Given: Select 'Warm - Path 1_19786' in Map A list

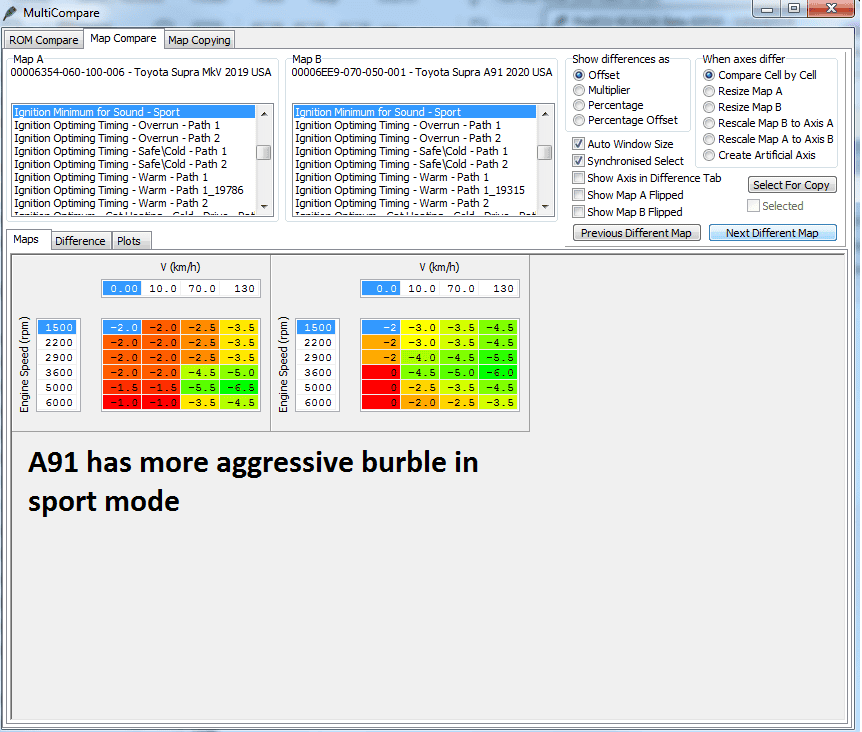Looking at the screenshot, I should pyautogui.click(x=134, y=190).
